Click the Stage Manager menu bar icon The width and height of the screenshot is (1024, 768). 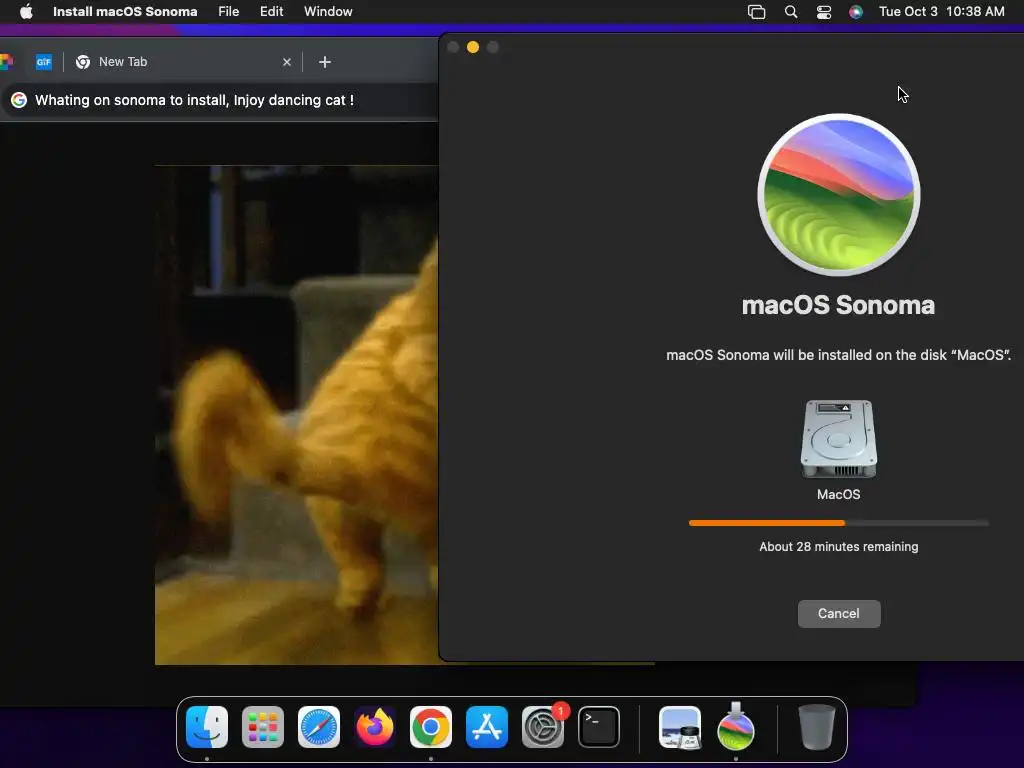point(756,11)
